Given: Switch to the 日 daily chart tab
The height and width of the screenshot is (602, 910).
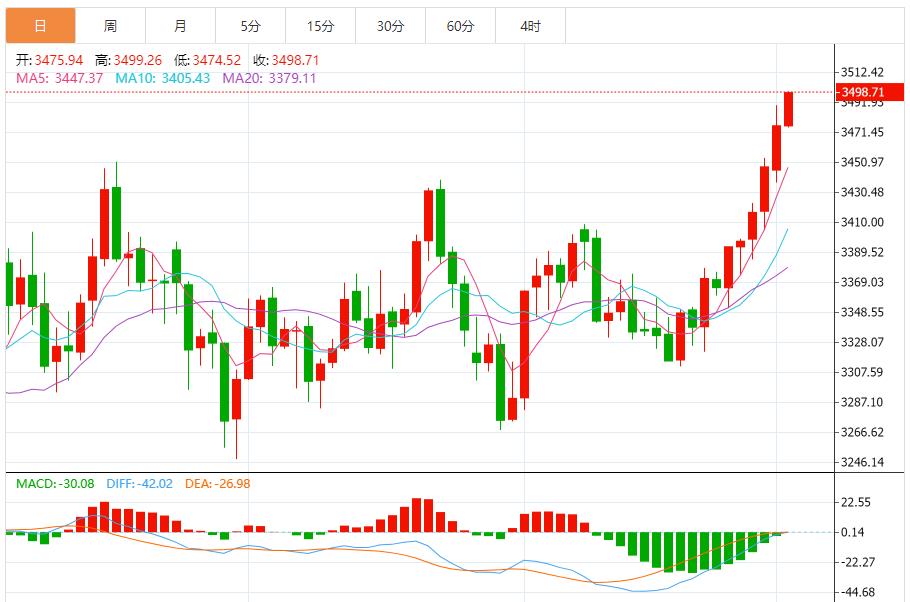Looking at the screenshot, I should click(39, 26).
